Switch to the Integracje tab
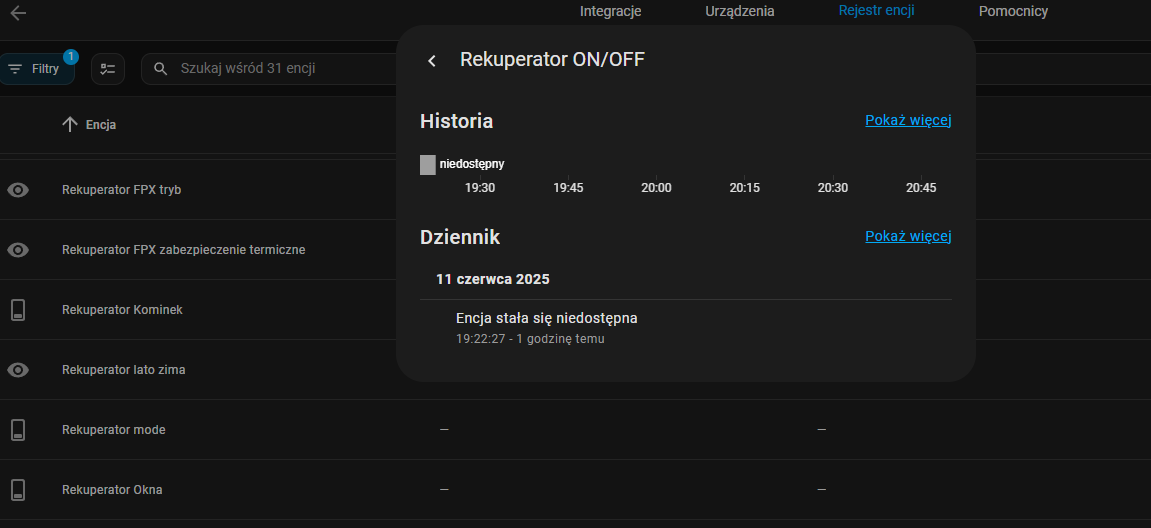Screen dimensions: 1151x528 610,12
